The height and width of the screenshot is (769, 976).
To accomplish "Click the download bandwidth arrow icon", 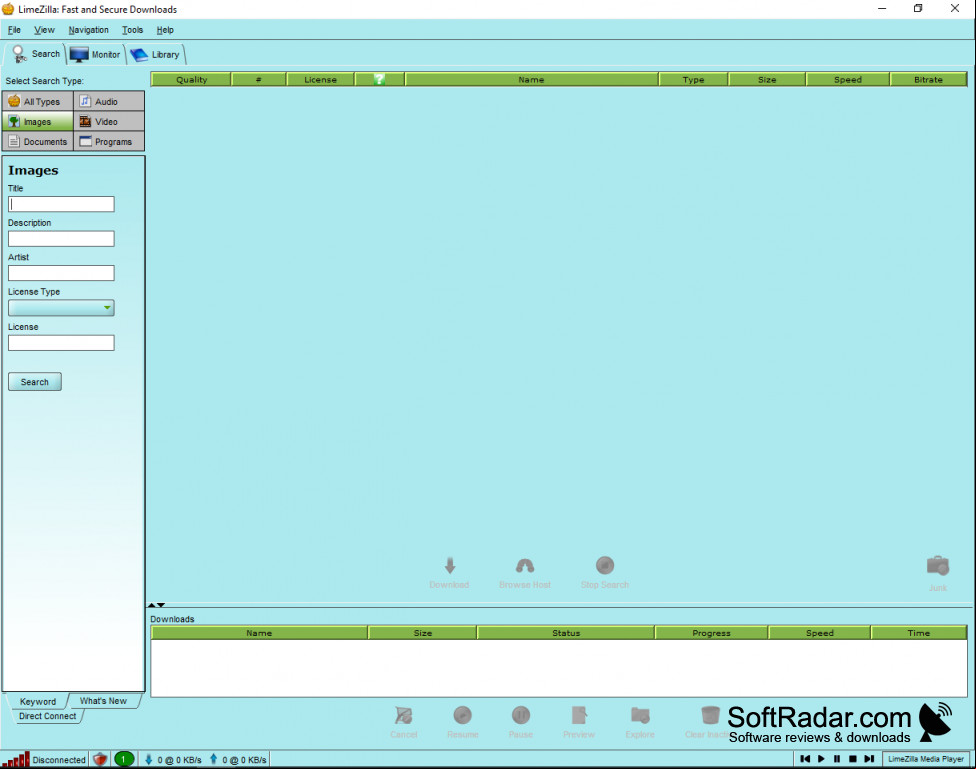I will [149, 759].
